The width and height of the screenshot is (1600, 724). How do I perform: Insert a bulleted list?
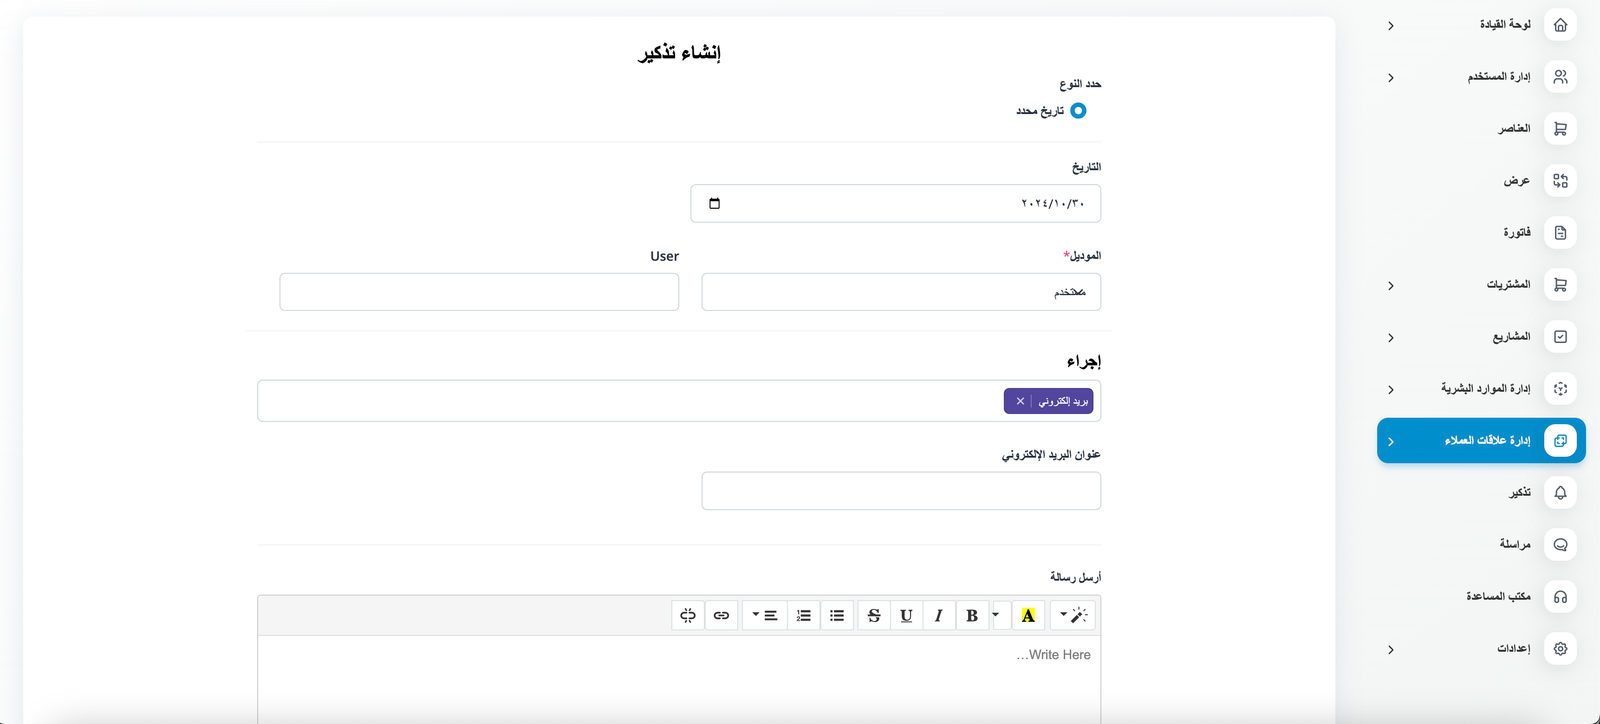[837, 616]
